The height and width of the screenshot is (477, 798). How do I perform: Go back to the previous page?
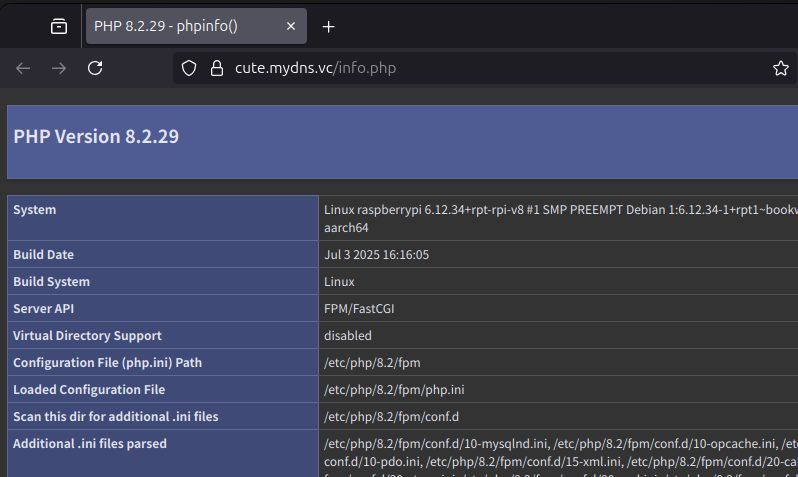click(23, 68)
